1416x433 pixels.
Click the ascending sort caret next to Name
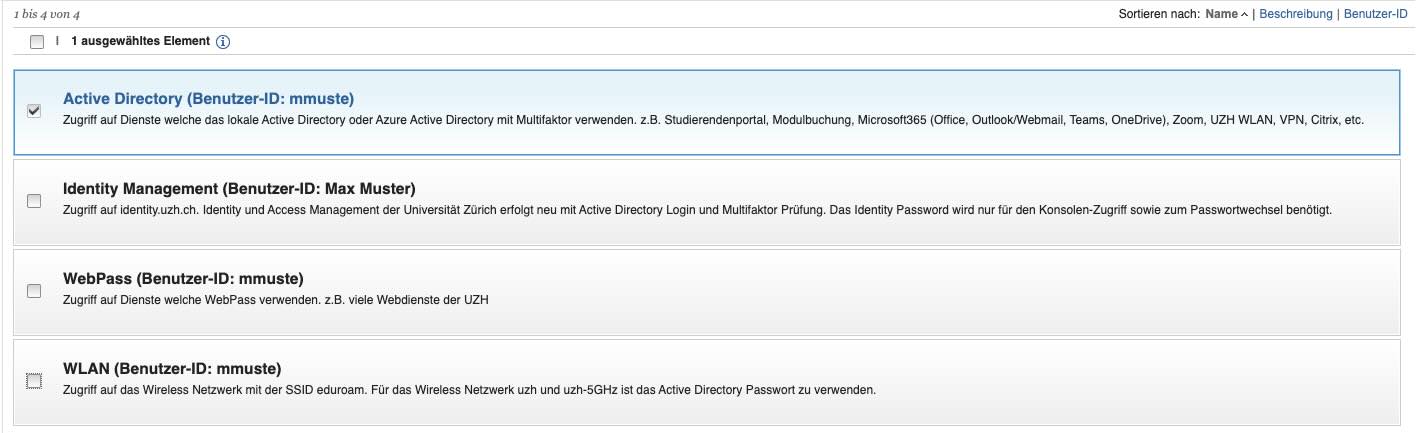pos(1244,14)
